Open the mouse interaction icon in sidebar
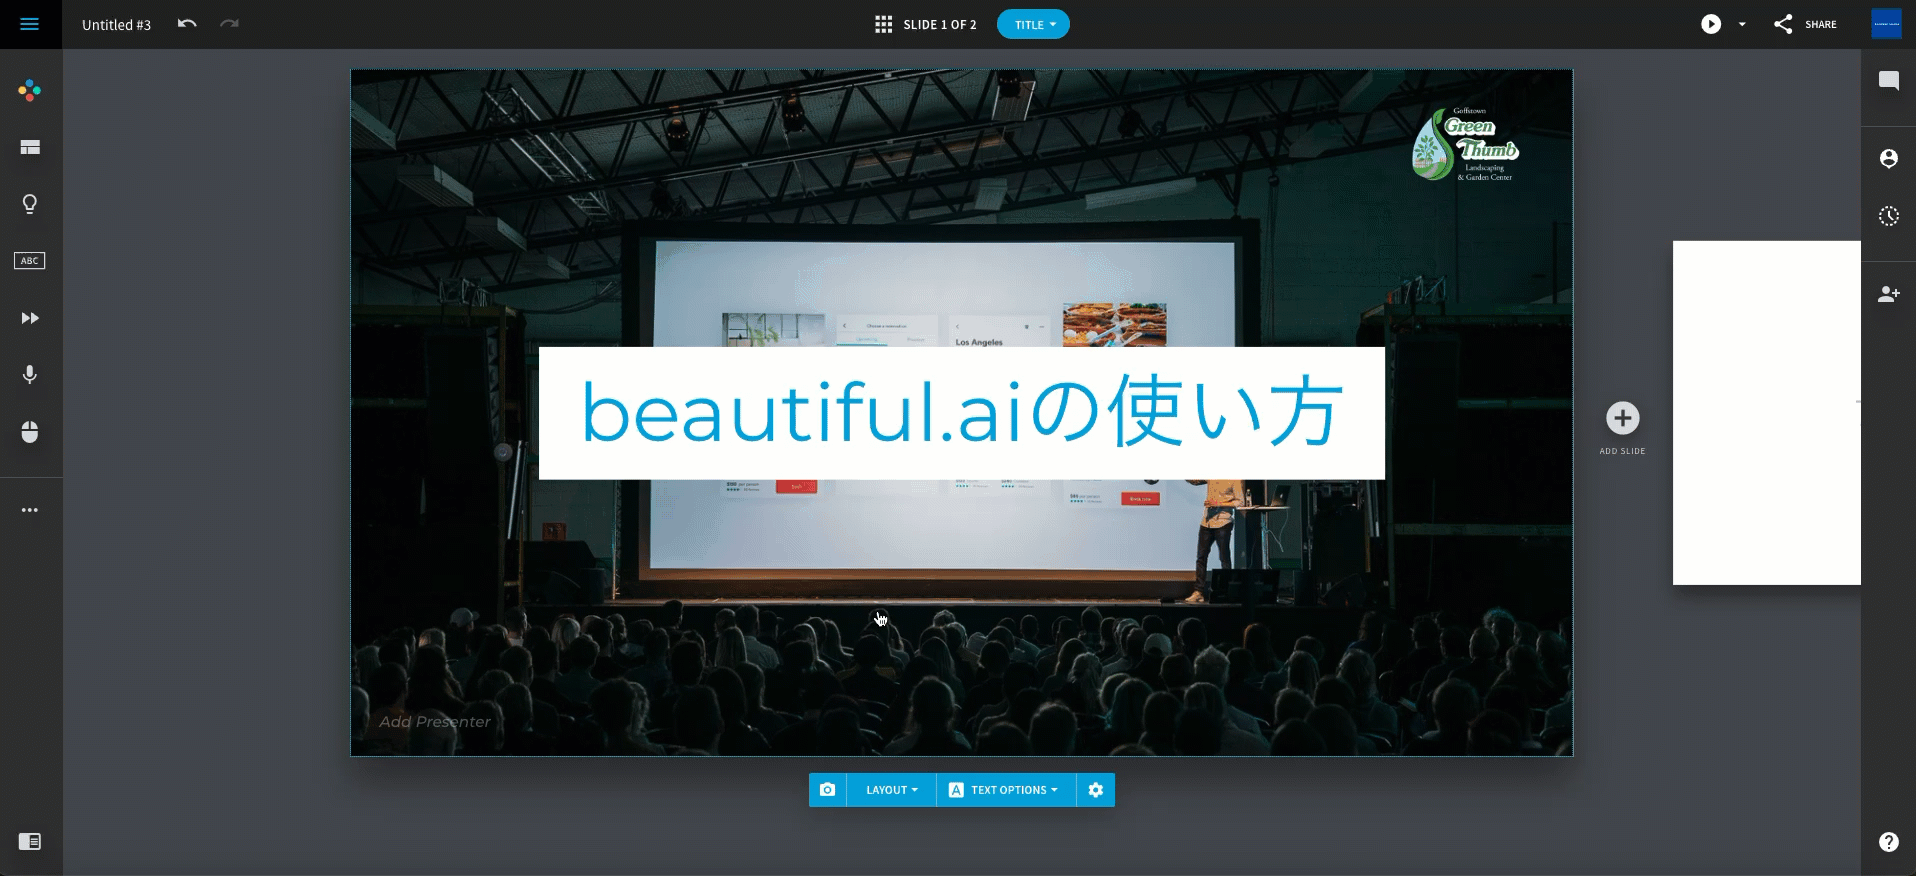This screenshot has width=1916, height=876. [x=30, y=432]
